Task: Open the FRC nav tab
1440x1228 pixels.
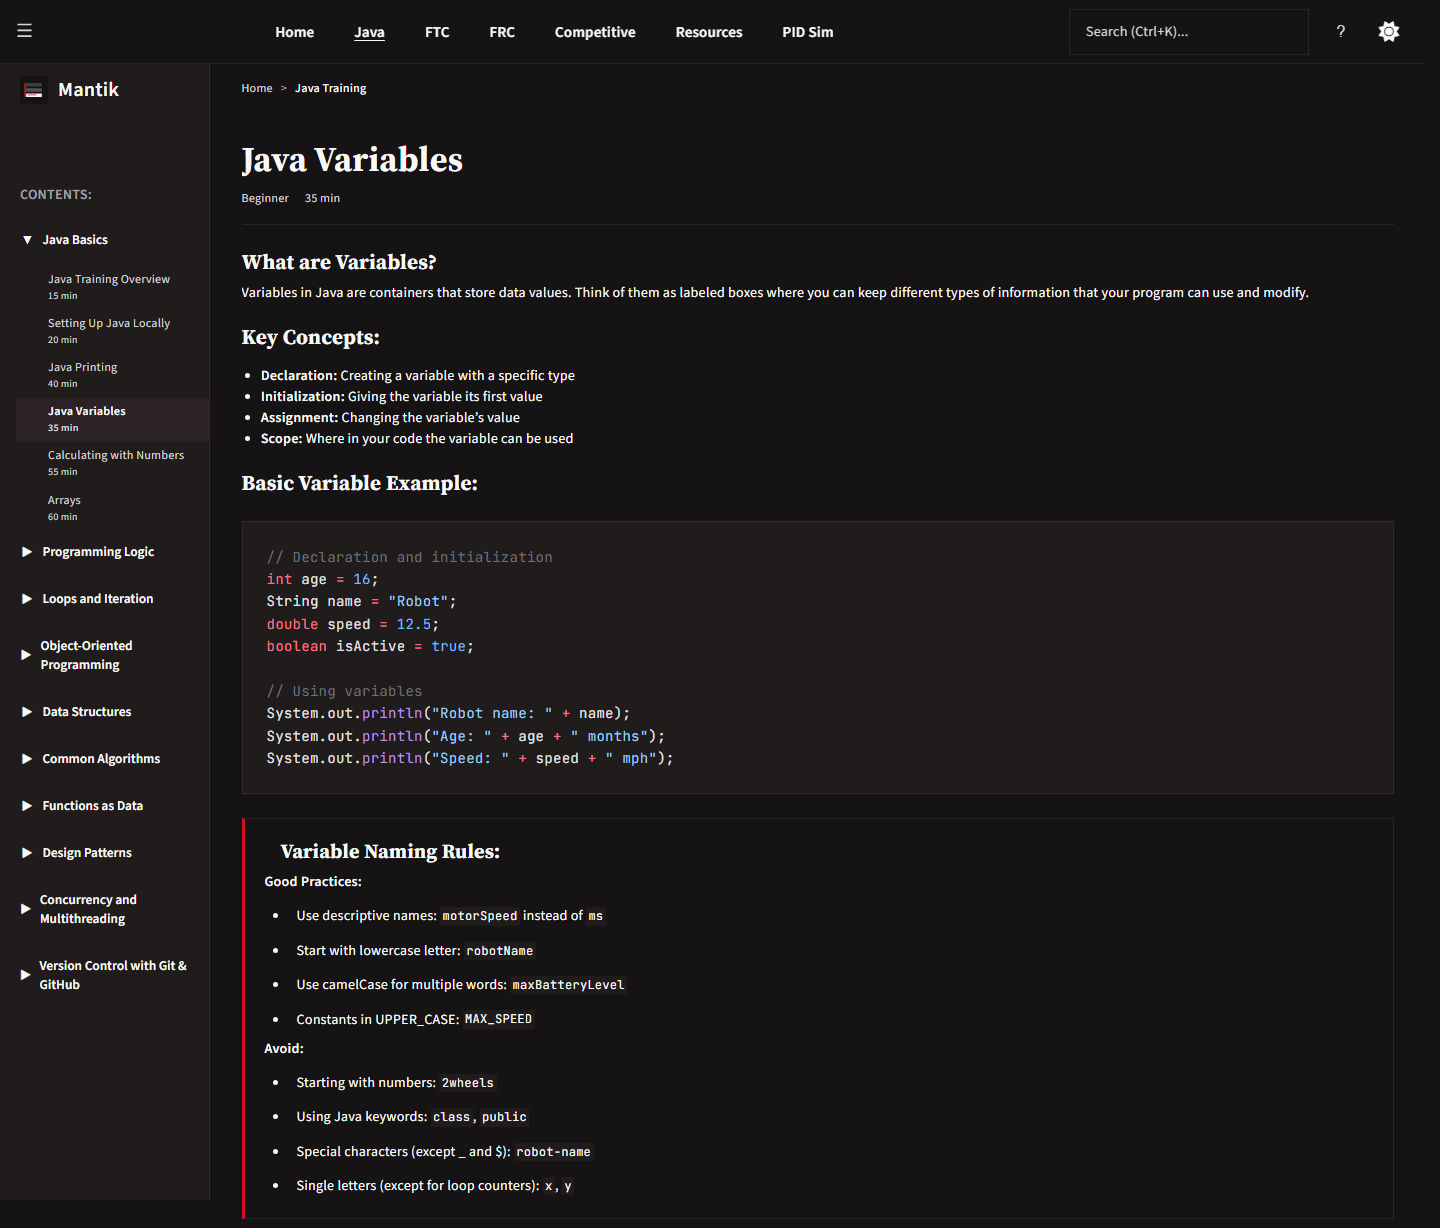Action: coord(502,32)
